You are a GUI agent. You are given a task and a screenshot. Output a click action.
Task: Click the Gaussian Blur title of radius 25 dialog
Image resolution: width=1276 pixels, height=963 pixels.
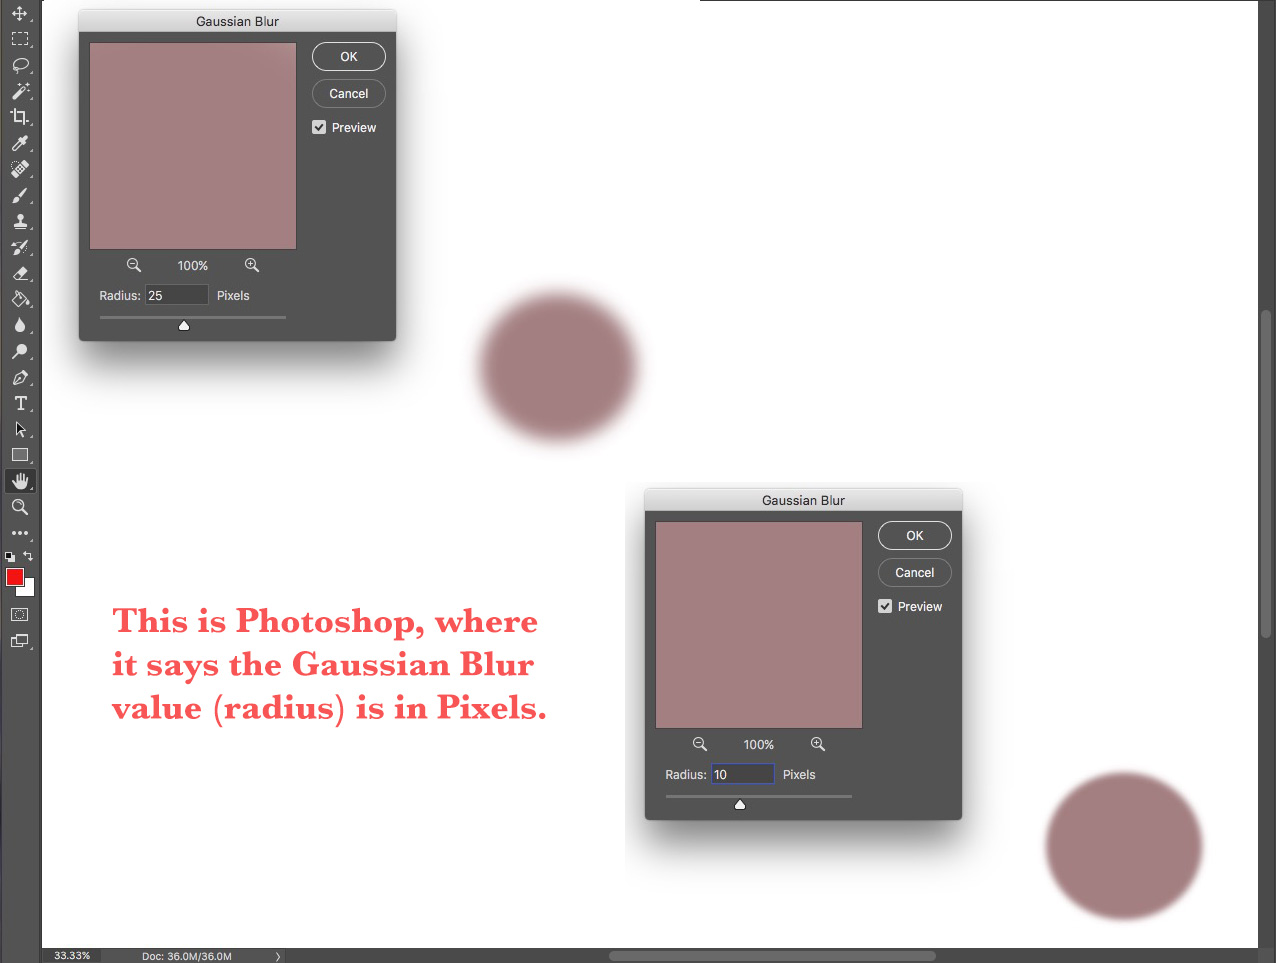[x=238, y=21]
